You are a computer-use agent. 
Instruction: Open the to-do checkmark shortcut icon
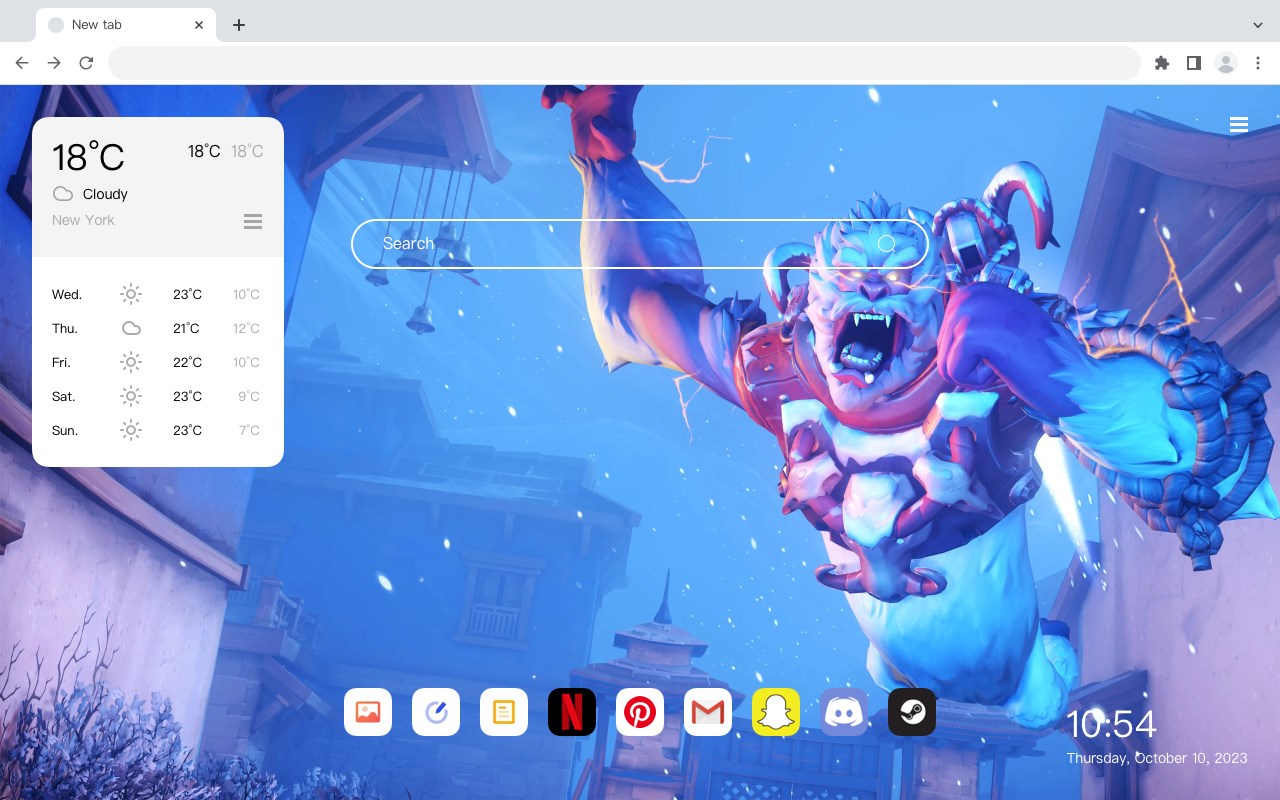click(x=436, y=712)
